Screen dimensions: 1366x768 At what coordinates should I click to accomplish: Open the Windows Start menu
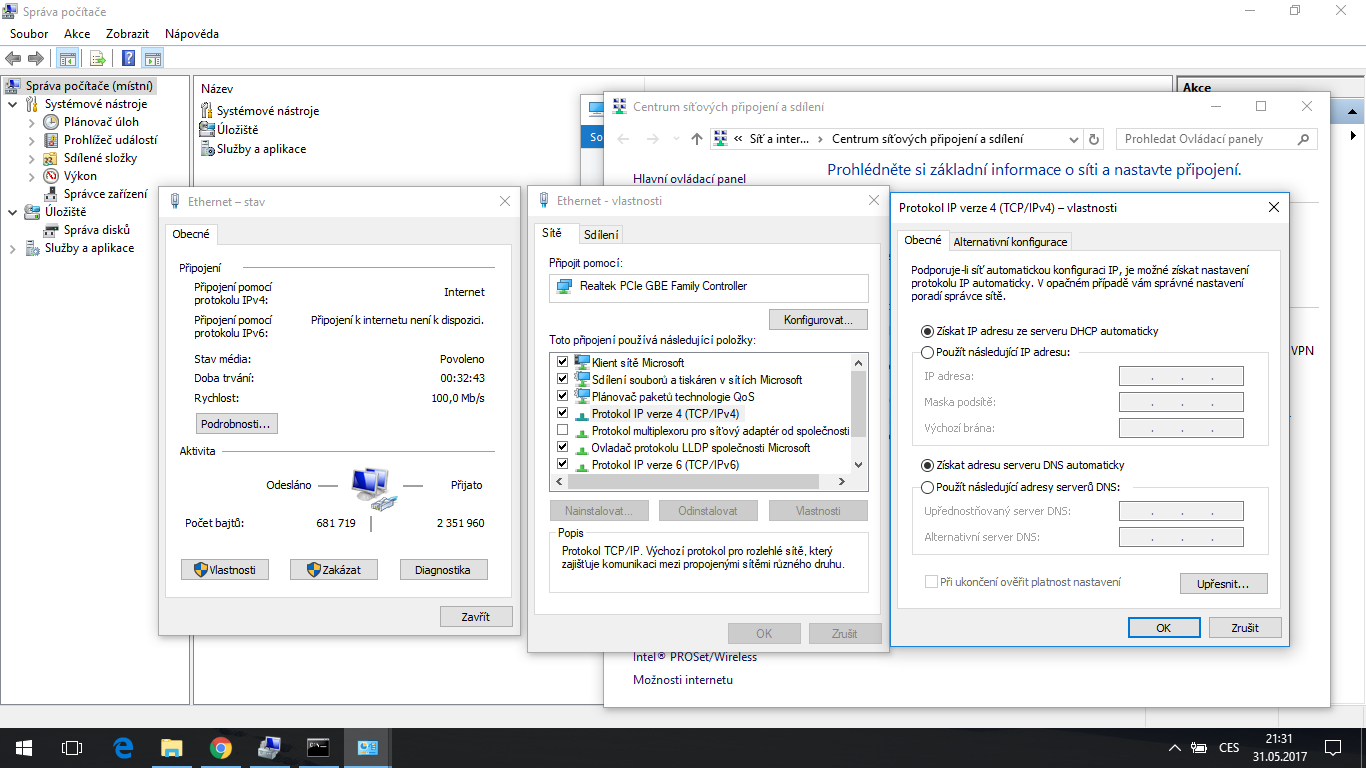tap(23, 747)
